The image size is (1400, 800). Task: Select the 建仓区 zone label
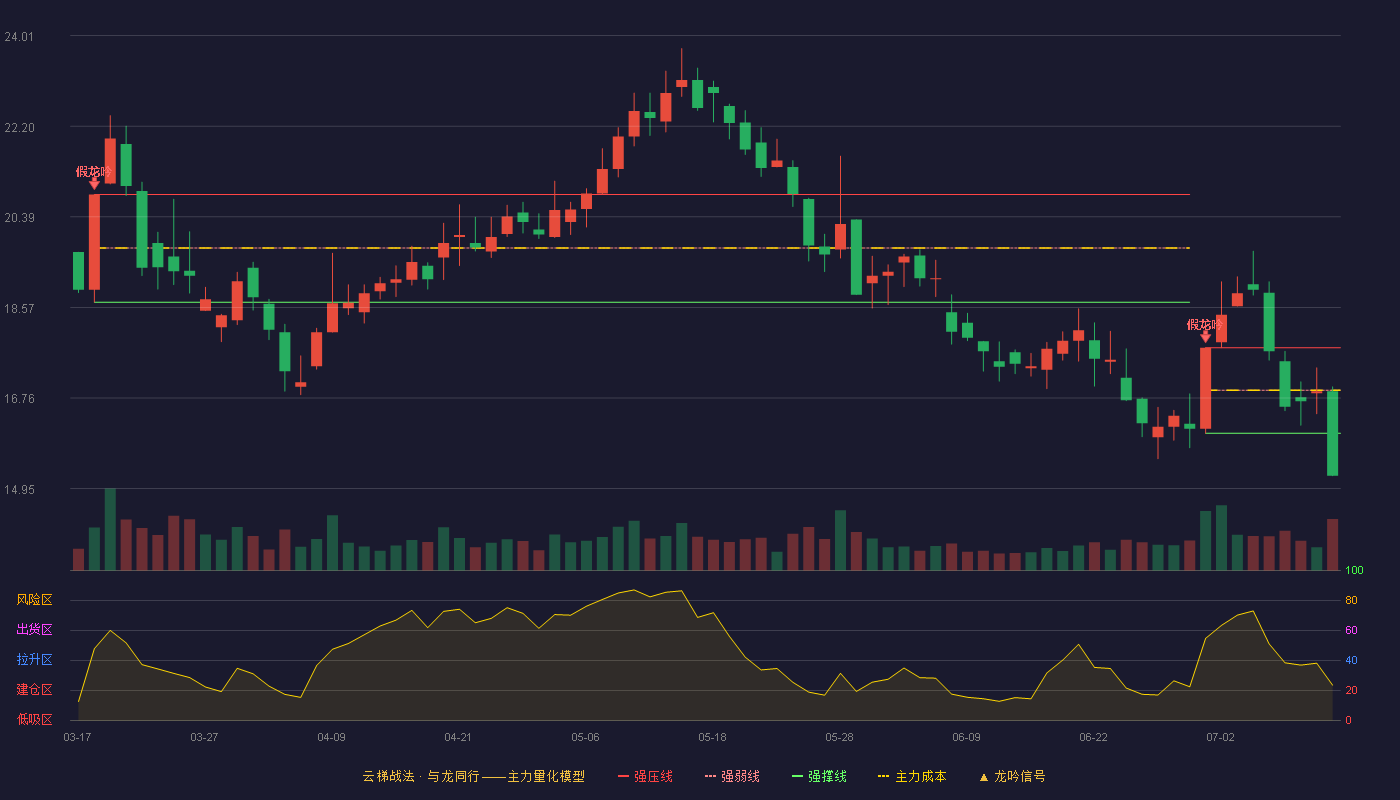pos(34,690)
